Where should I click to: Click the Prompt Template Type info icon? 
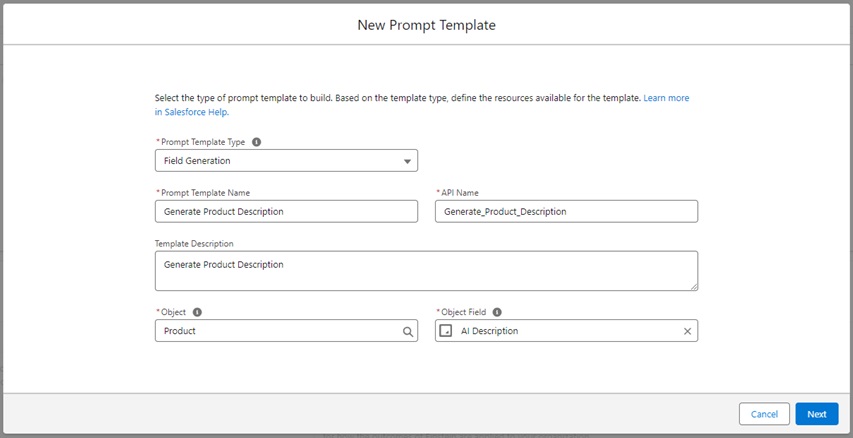257,141
